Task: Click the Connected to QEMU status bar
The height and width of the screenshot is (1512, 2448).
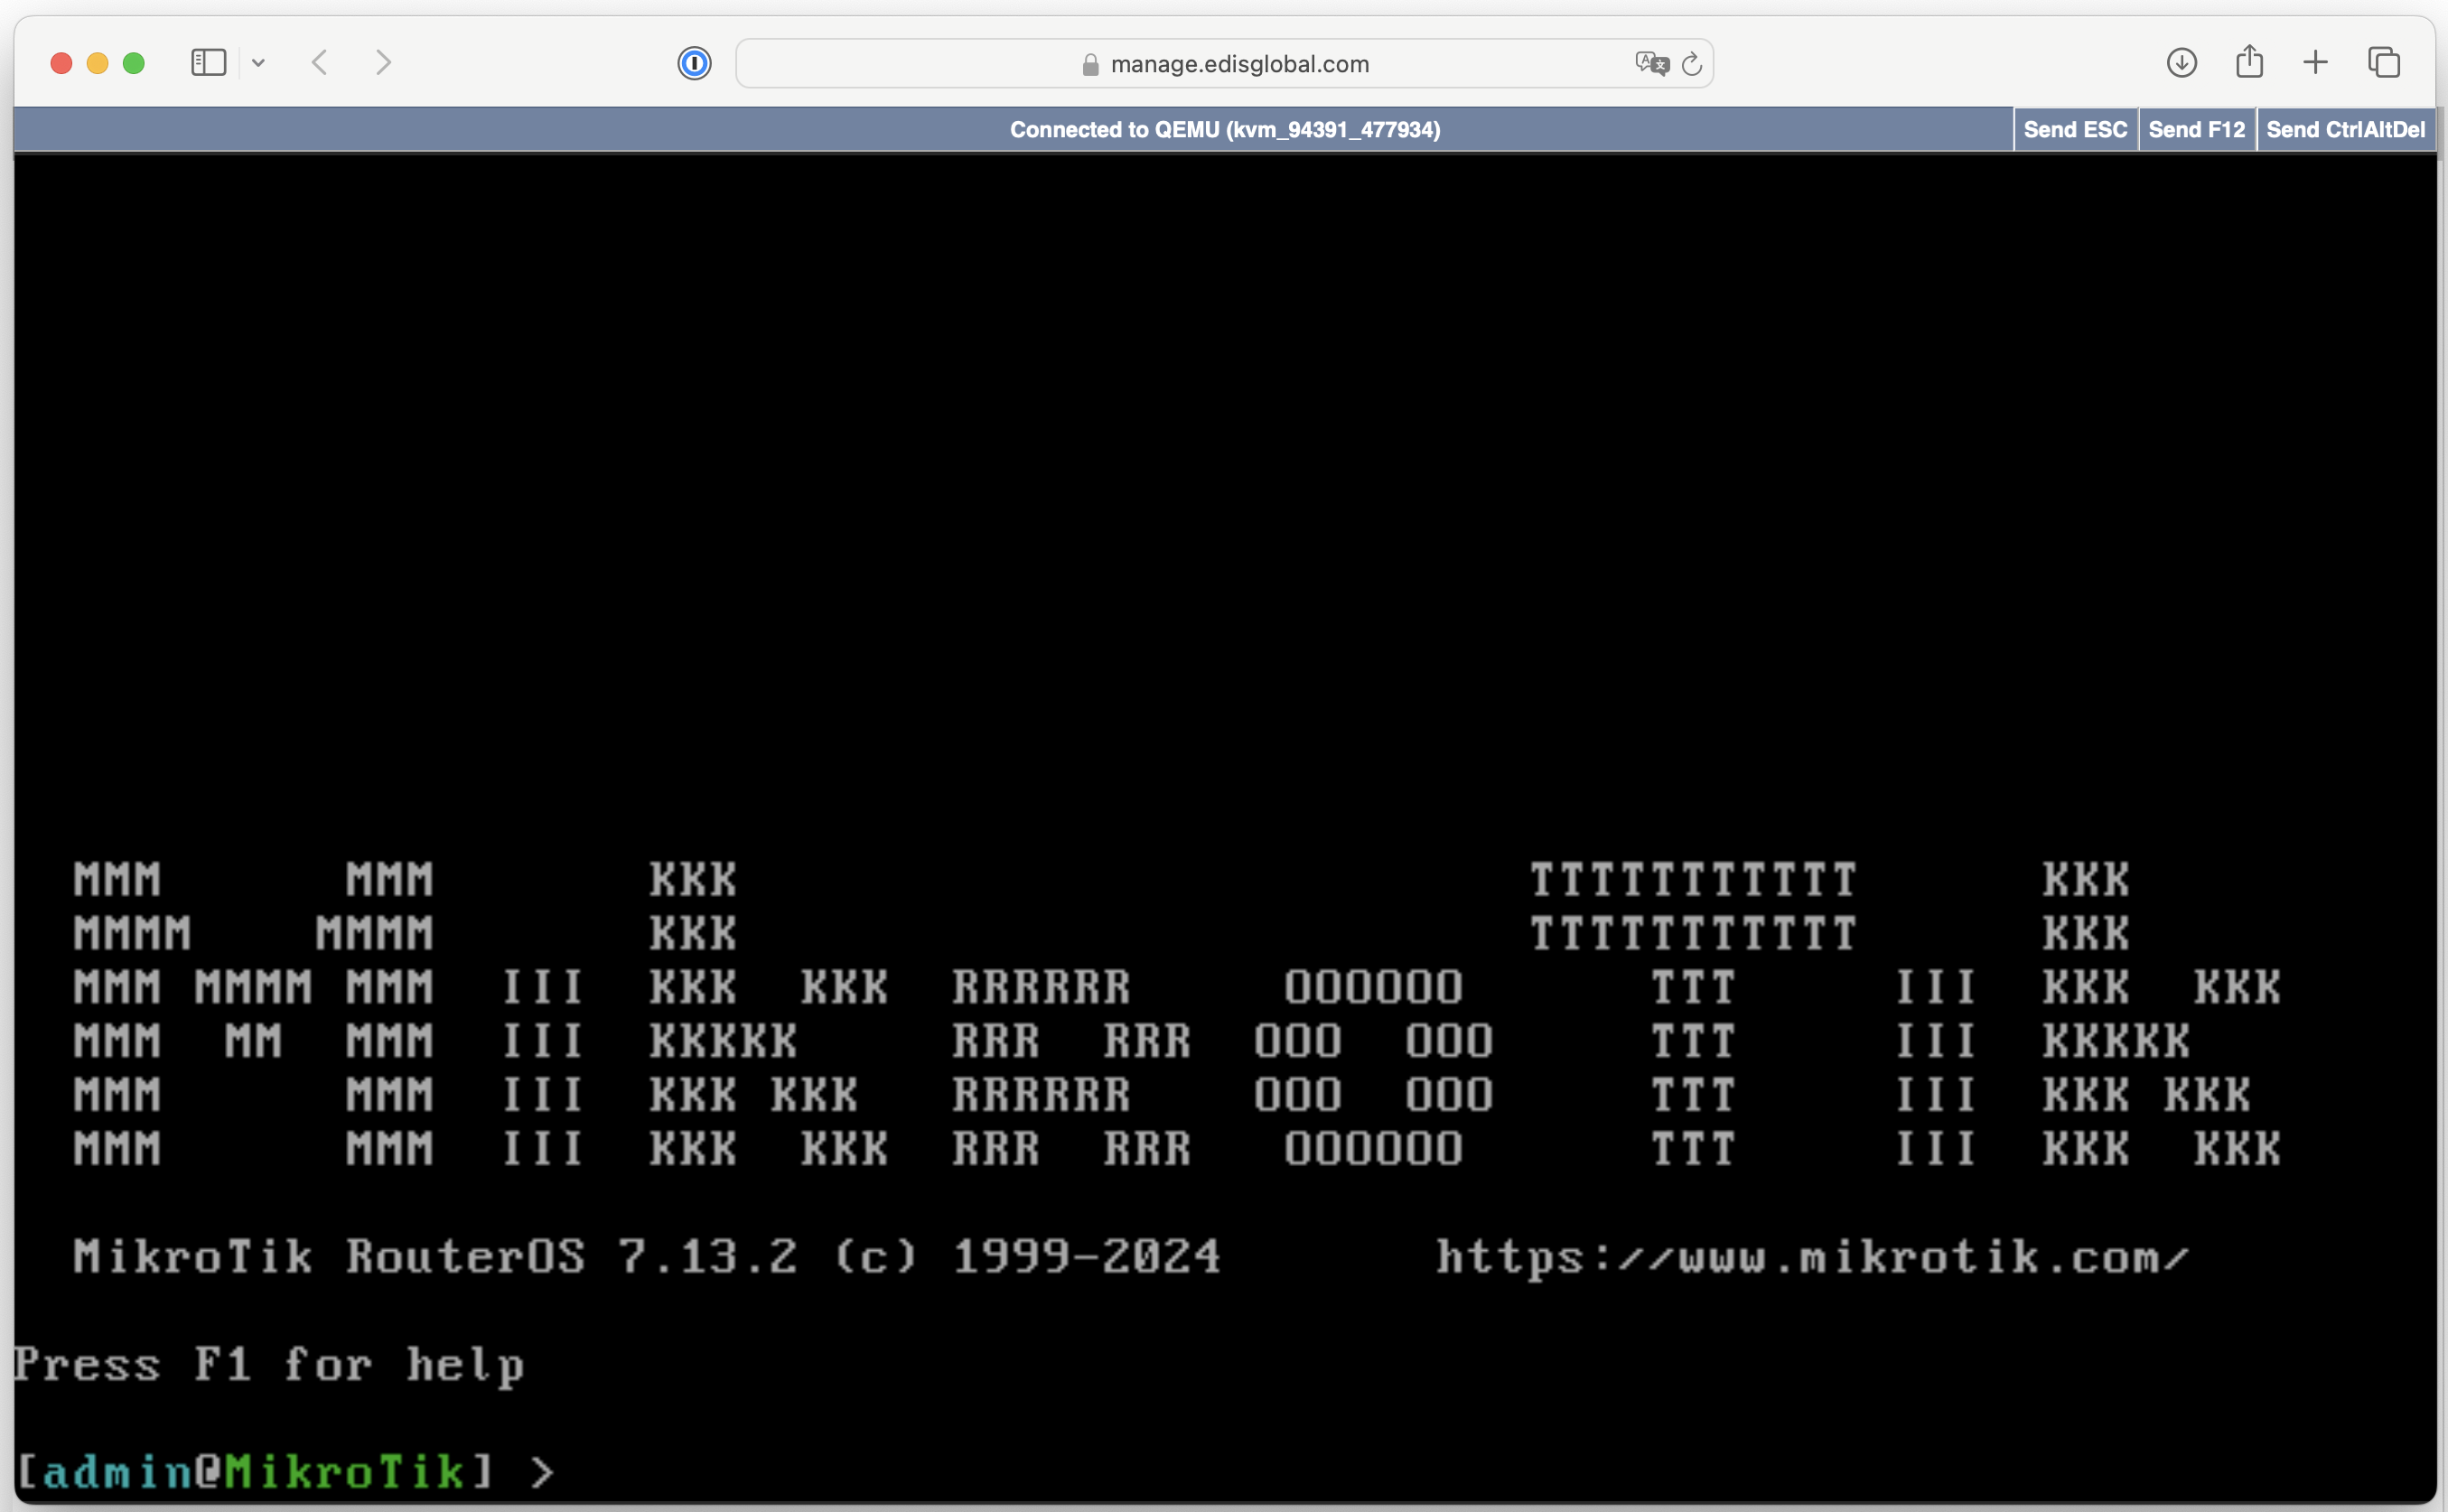Action: [1224, 130]
